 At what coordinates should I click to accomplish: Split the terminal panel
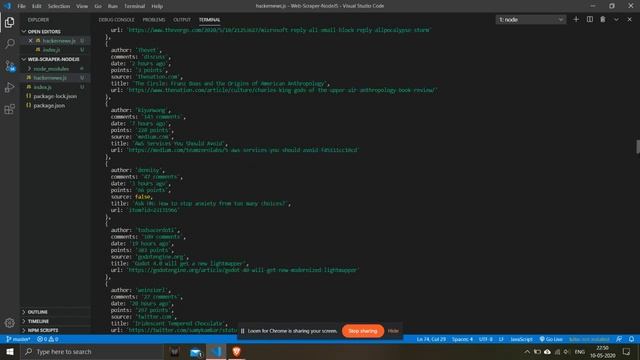click(x=590, y=19)
